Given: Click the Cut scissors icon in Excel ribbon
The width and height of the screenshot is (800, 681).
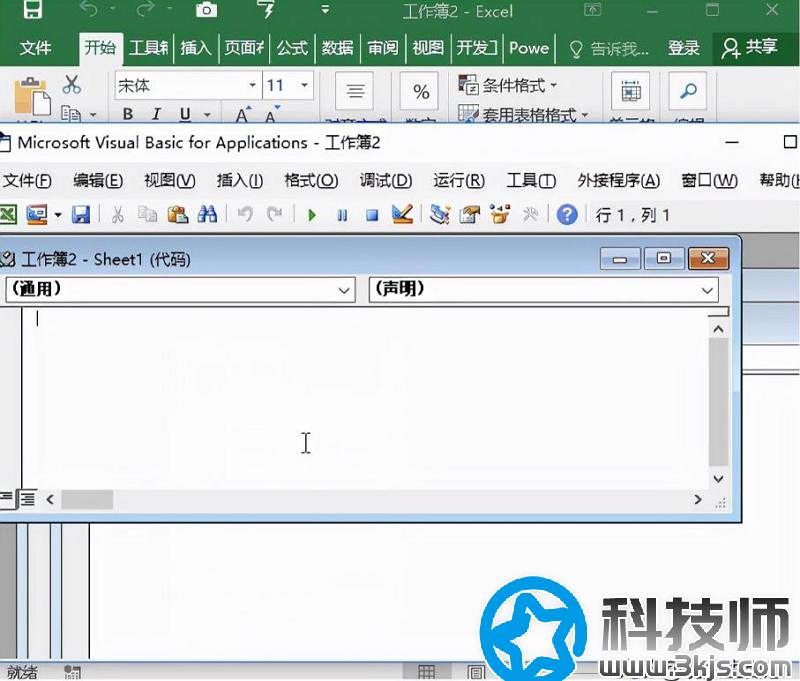Looking at the screenshot, I should (71, 84).
